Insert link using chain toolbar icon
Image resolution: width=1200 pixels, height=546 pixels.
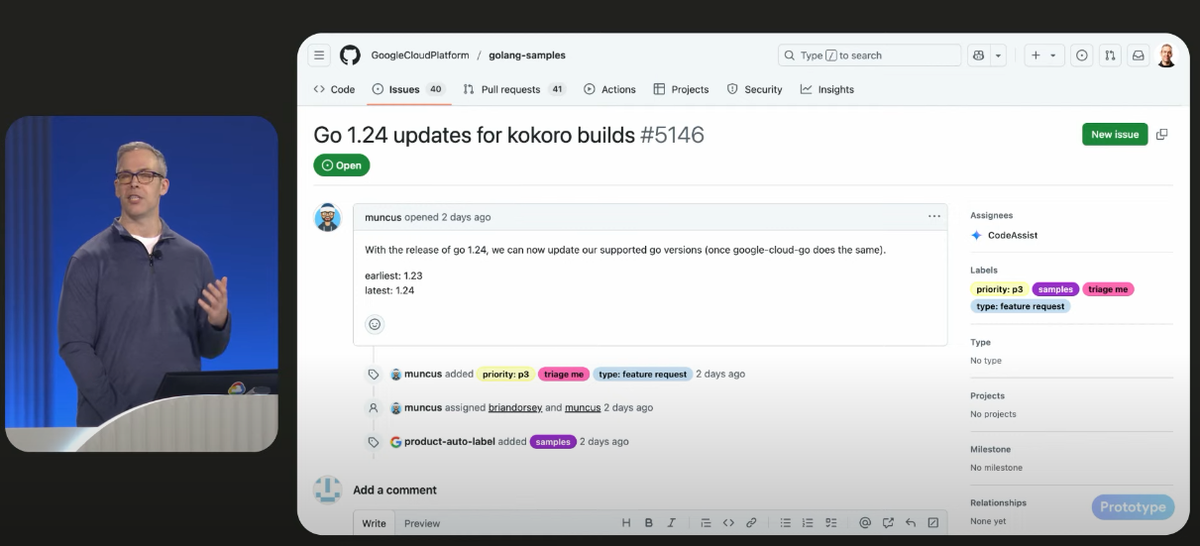(x=751, y=523)
